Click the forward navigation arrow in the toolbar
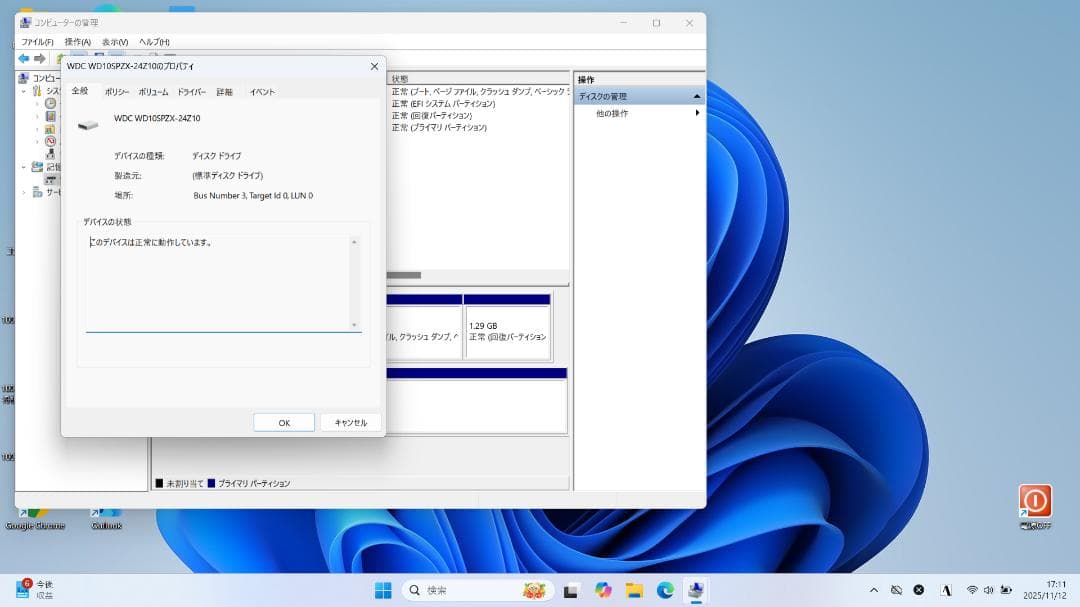The height and width of the screenshot is (607, 1080). pyautogui.click(x=38, y=58)
